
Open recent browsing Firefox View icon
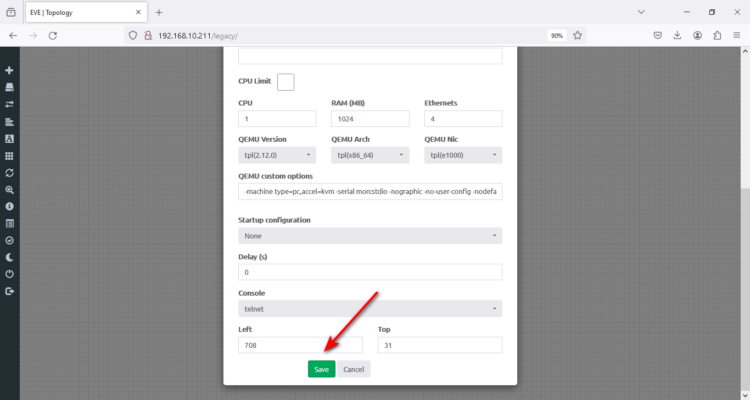(11, 12)
